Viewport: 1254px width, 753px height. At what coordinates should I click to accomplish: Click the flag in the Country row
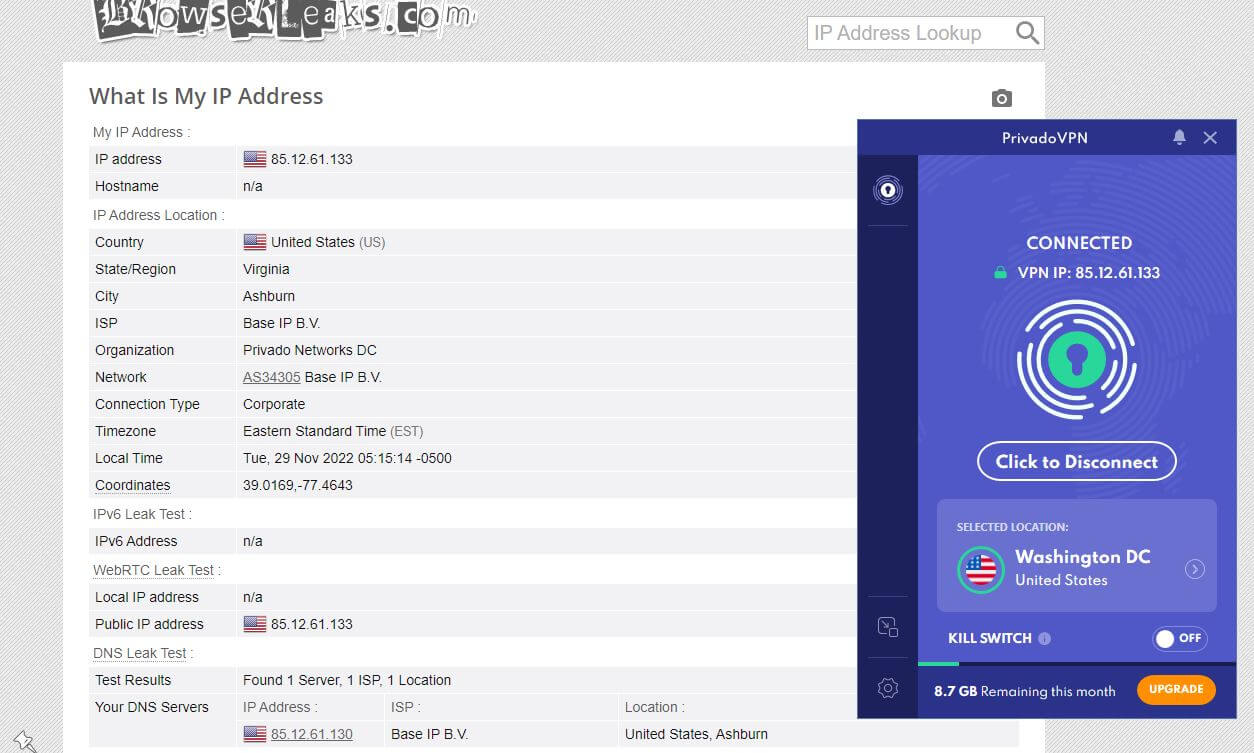point(255,242)
